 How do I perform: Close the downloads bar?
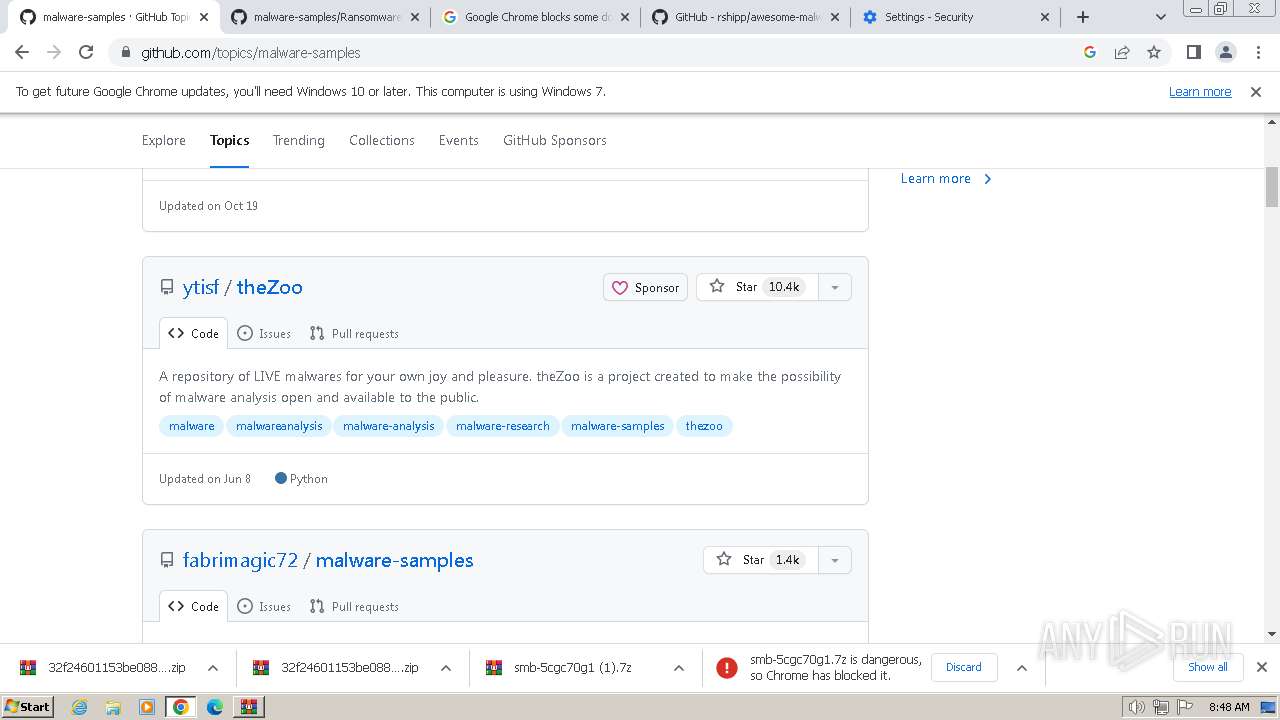(1261, 667)
